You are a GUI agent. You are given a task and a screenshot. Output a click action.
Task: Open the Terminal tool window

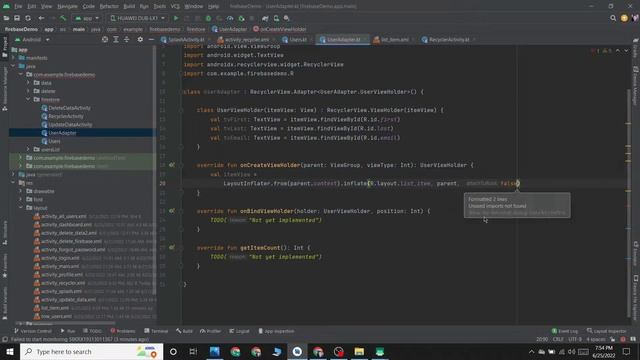coord(156,331)
